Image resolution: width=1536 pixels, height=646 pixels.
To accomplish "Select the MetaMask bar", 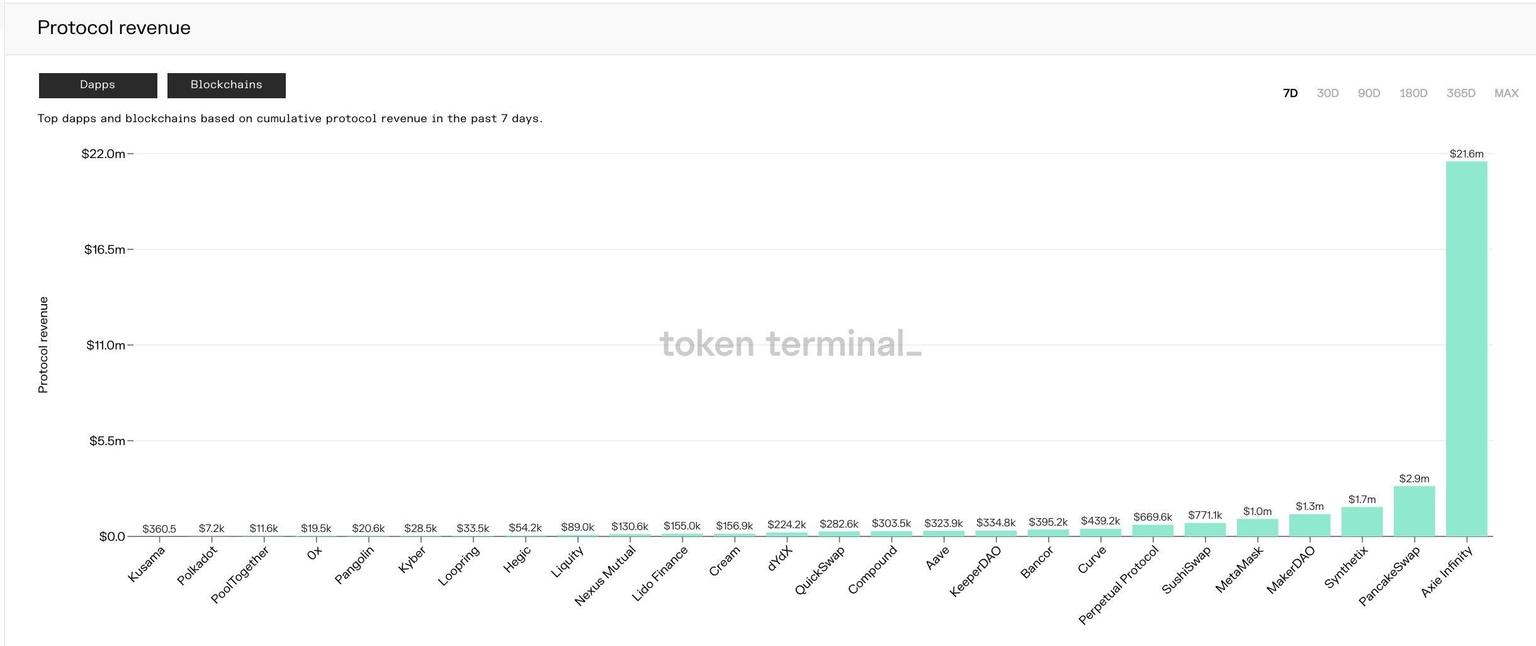I will point(1257,527).
